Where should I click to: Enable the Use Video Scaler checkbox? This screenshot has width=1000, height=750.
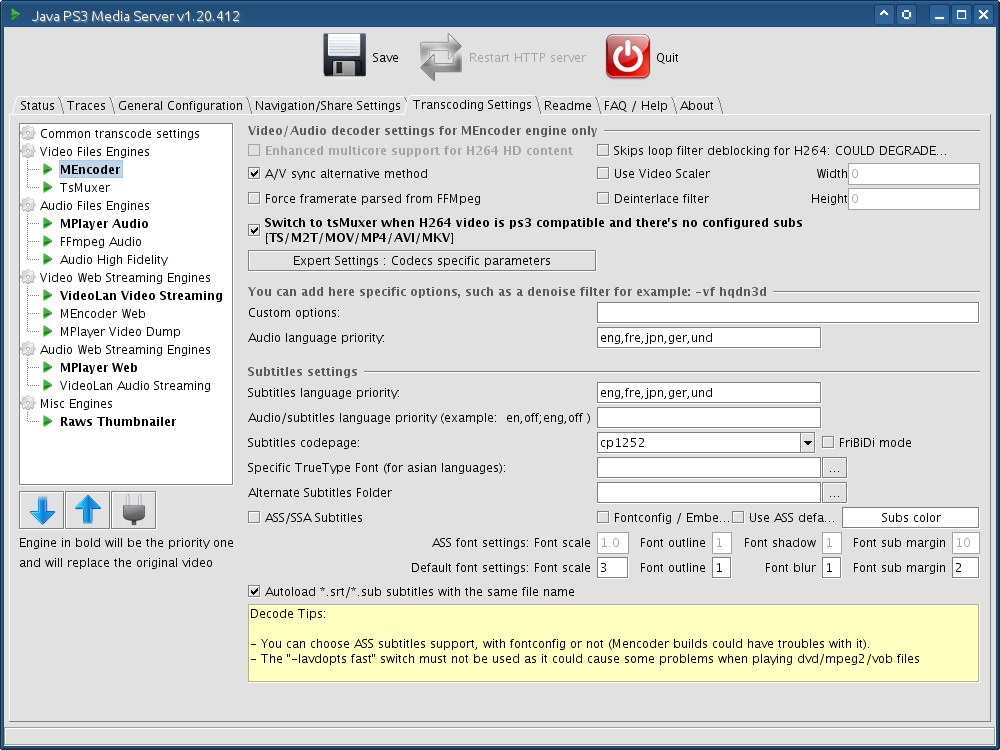(x=603, y=173)
